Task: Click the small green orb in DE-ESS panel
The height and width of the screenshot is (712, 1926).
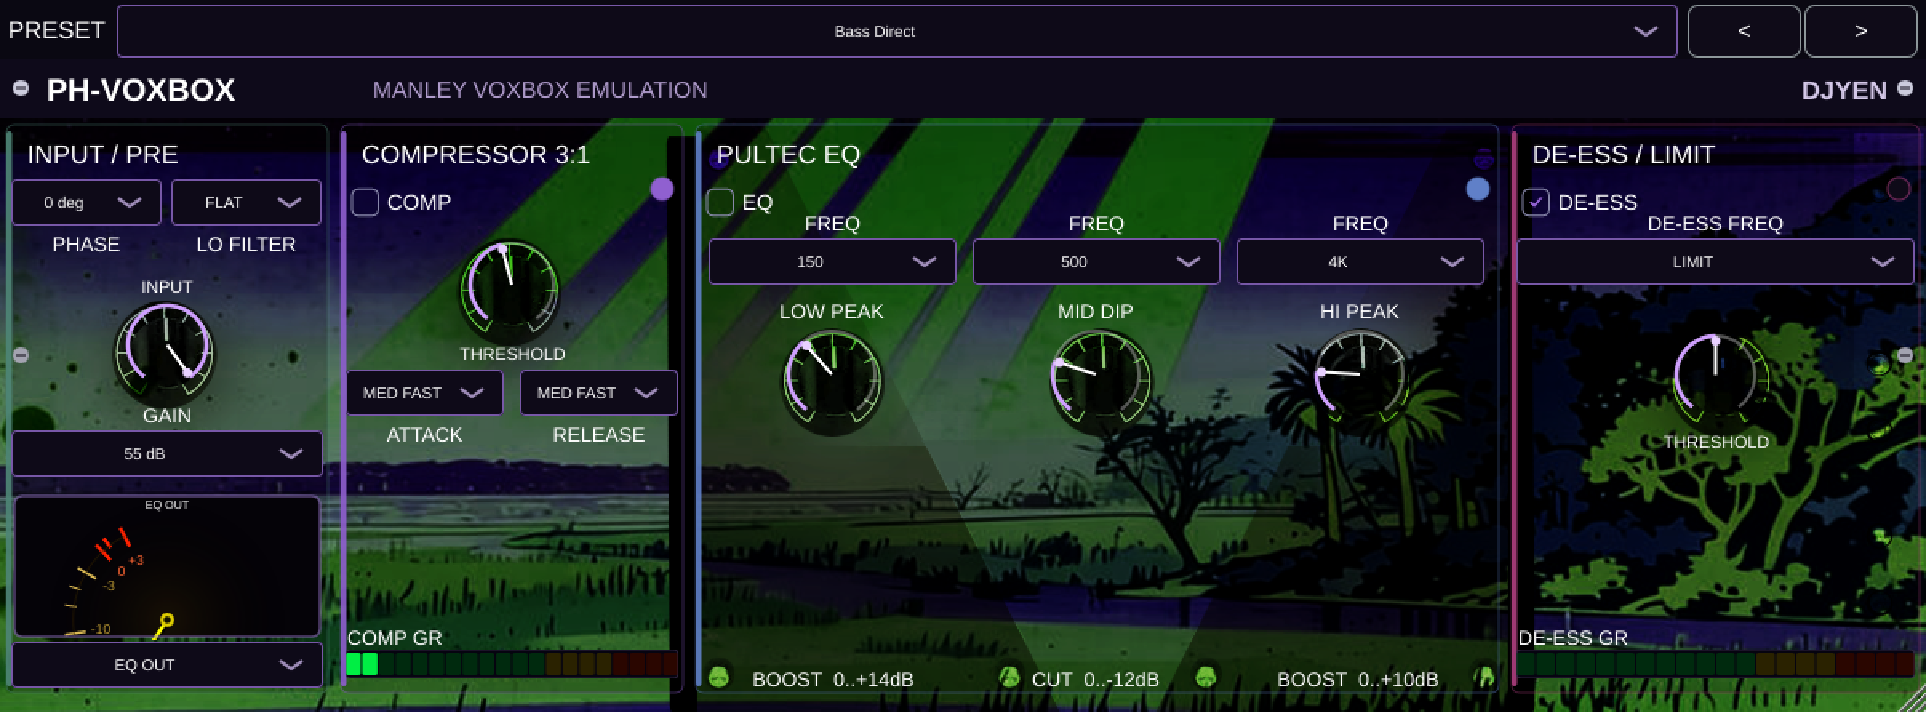Action: [1880, 365]
